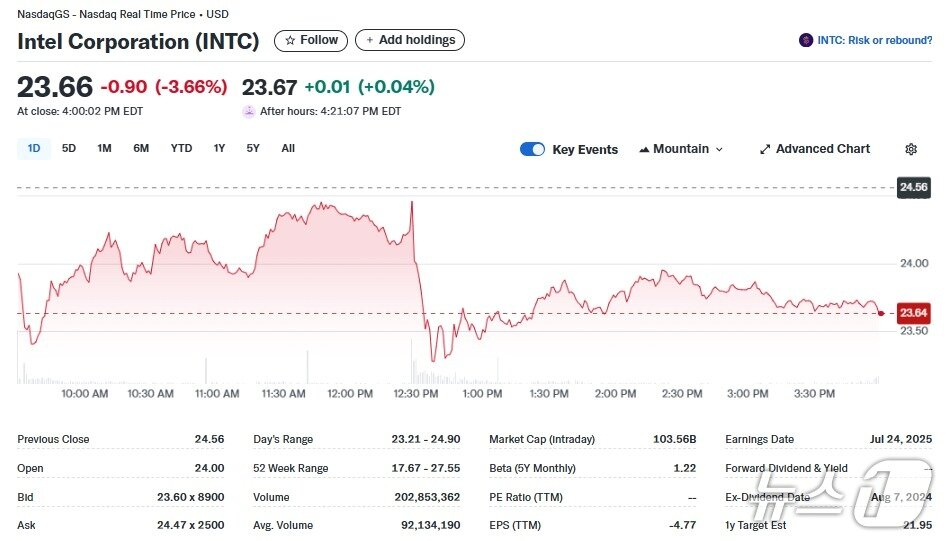Switch to the 5D time range

point(69,148)
